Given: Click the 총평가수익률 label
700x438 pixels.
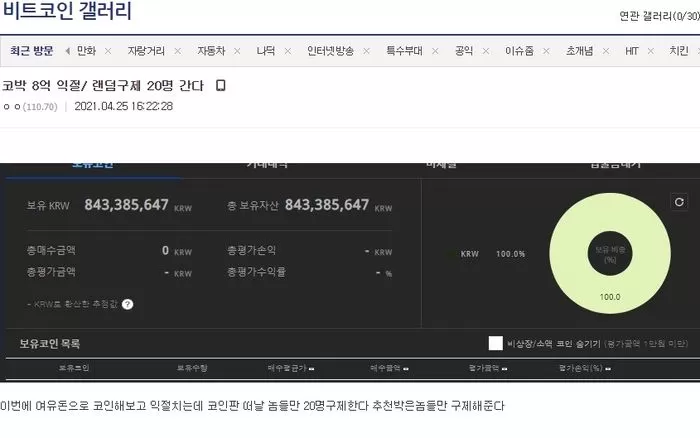Looking at the screenshot, I should (256, 272).
